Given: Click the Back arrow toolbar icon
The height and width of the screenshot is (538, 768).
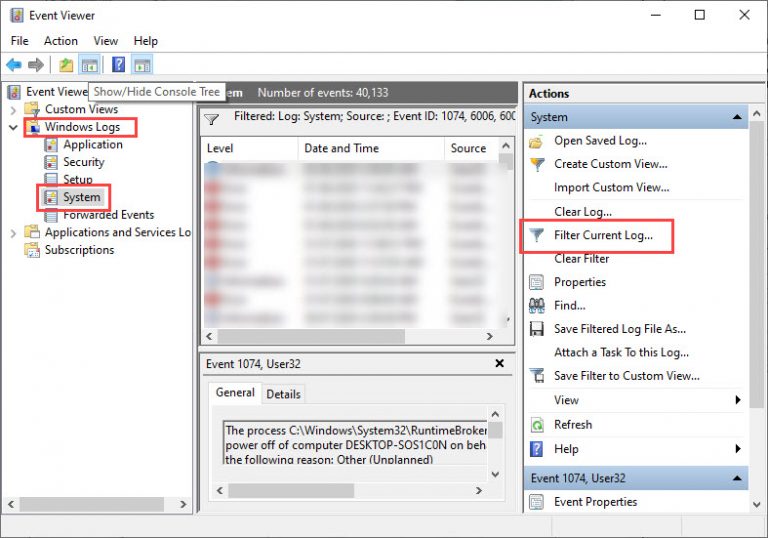Looking at the screenshot, I should coord(14,64).
